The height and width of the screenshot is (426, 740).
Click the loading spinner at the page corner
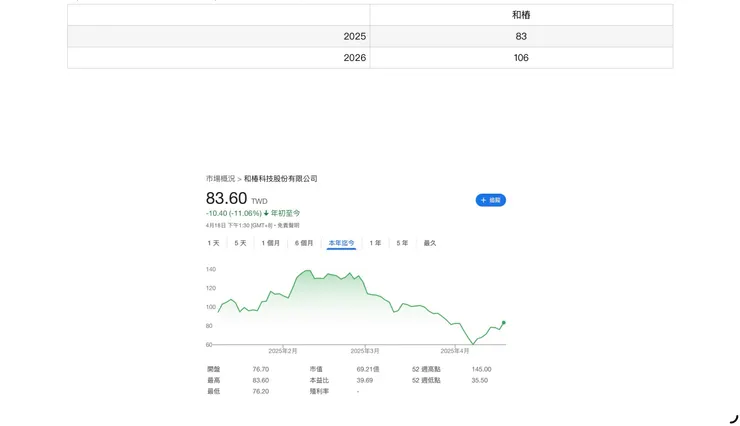click(x=734, y=418)
